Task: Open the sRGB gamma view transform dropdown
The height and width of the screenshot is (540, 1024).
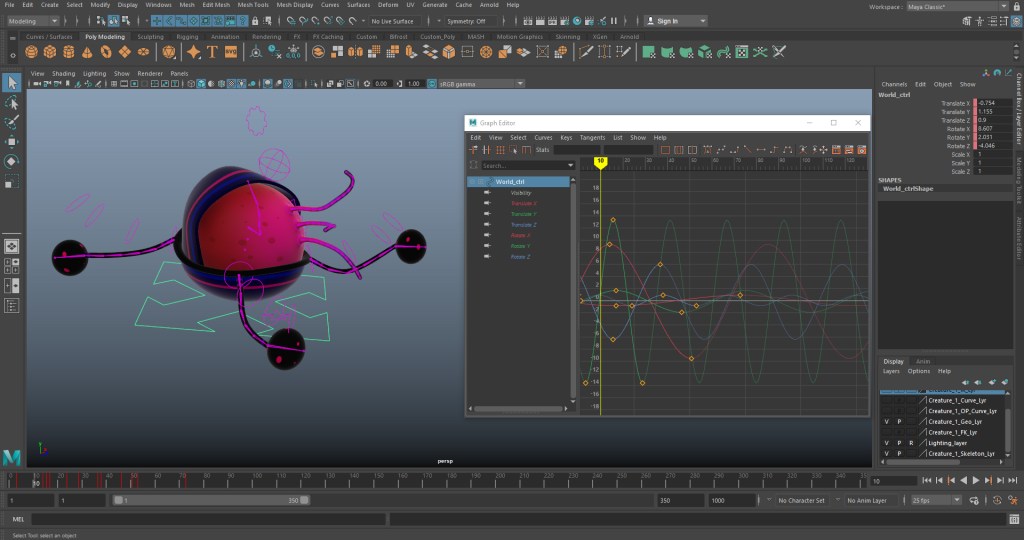Action: click(480, 84)
